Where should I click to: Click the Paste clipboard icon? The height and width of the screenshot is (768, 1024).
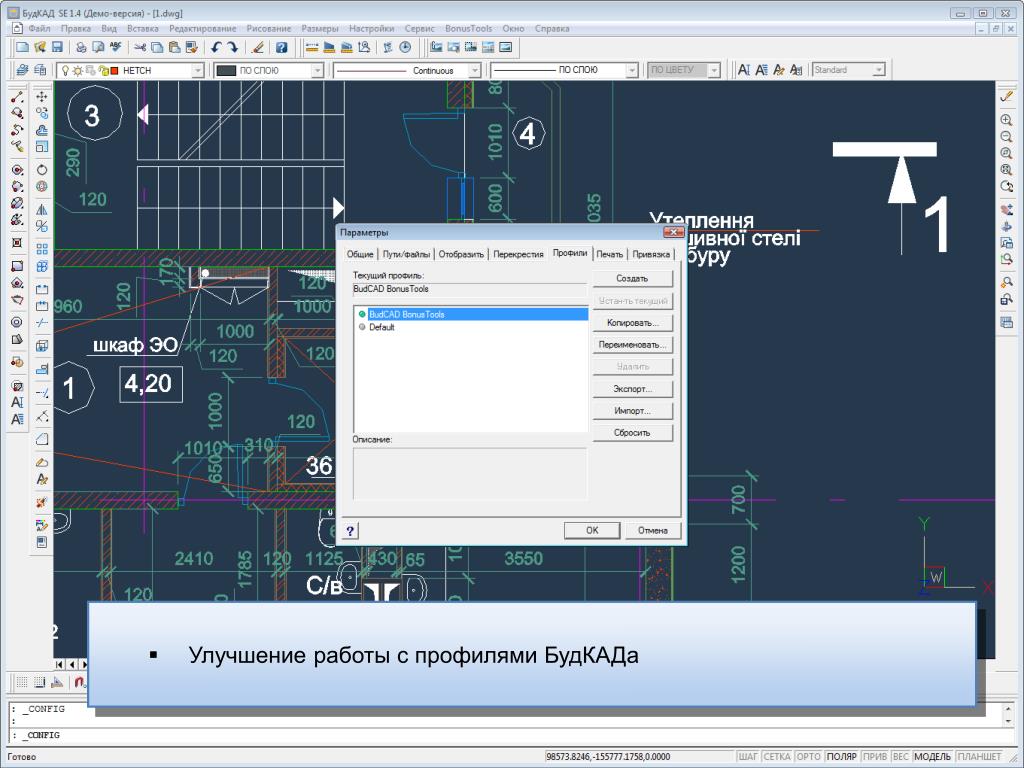click(x=174, y=47)
